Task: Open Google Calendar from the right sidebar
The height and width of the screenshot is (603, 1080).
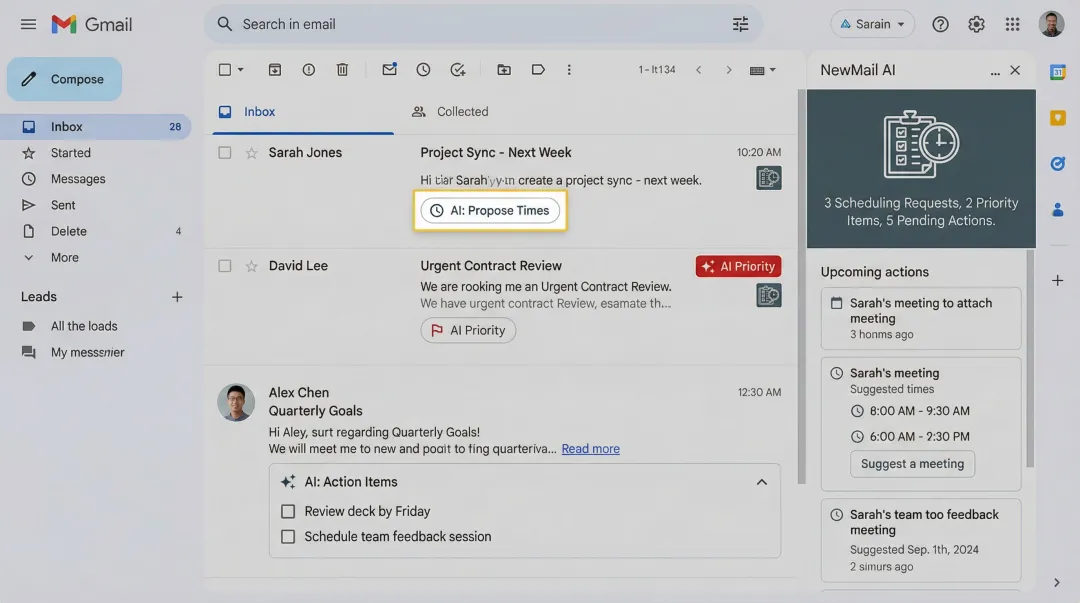Action: pos(1057,71)
